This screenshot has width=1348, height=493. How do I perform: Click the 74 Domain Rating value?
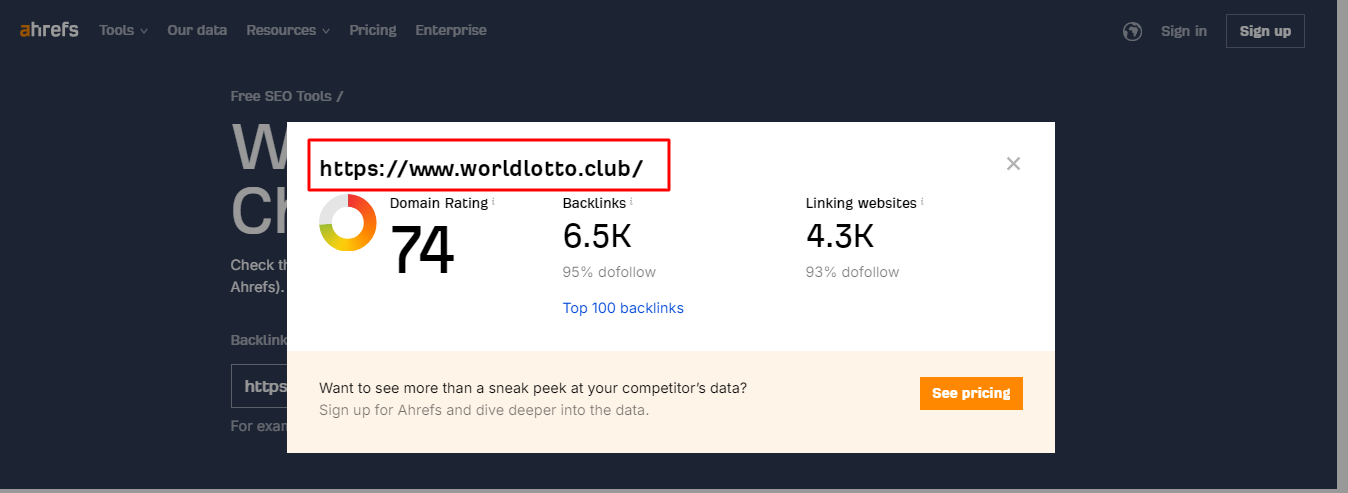point(421,249)
